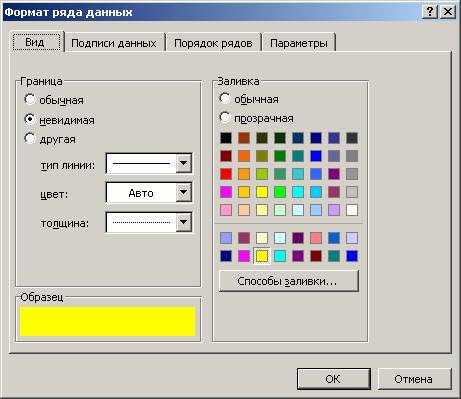461x399 pixels.
Task: Open the Параметры tab
Action: [x=299, y=43]
